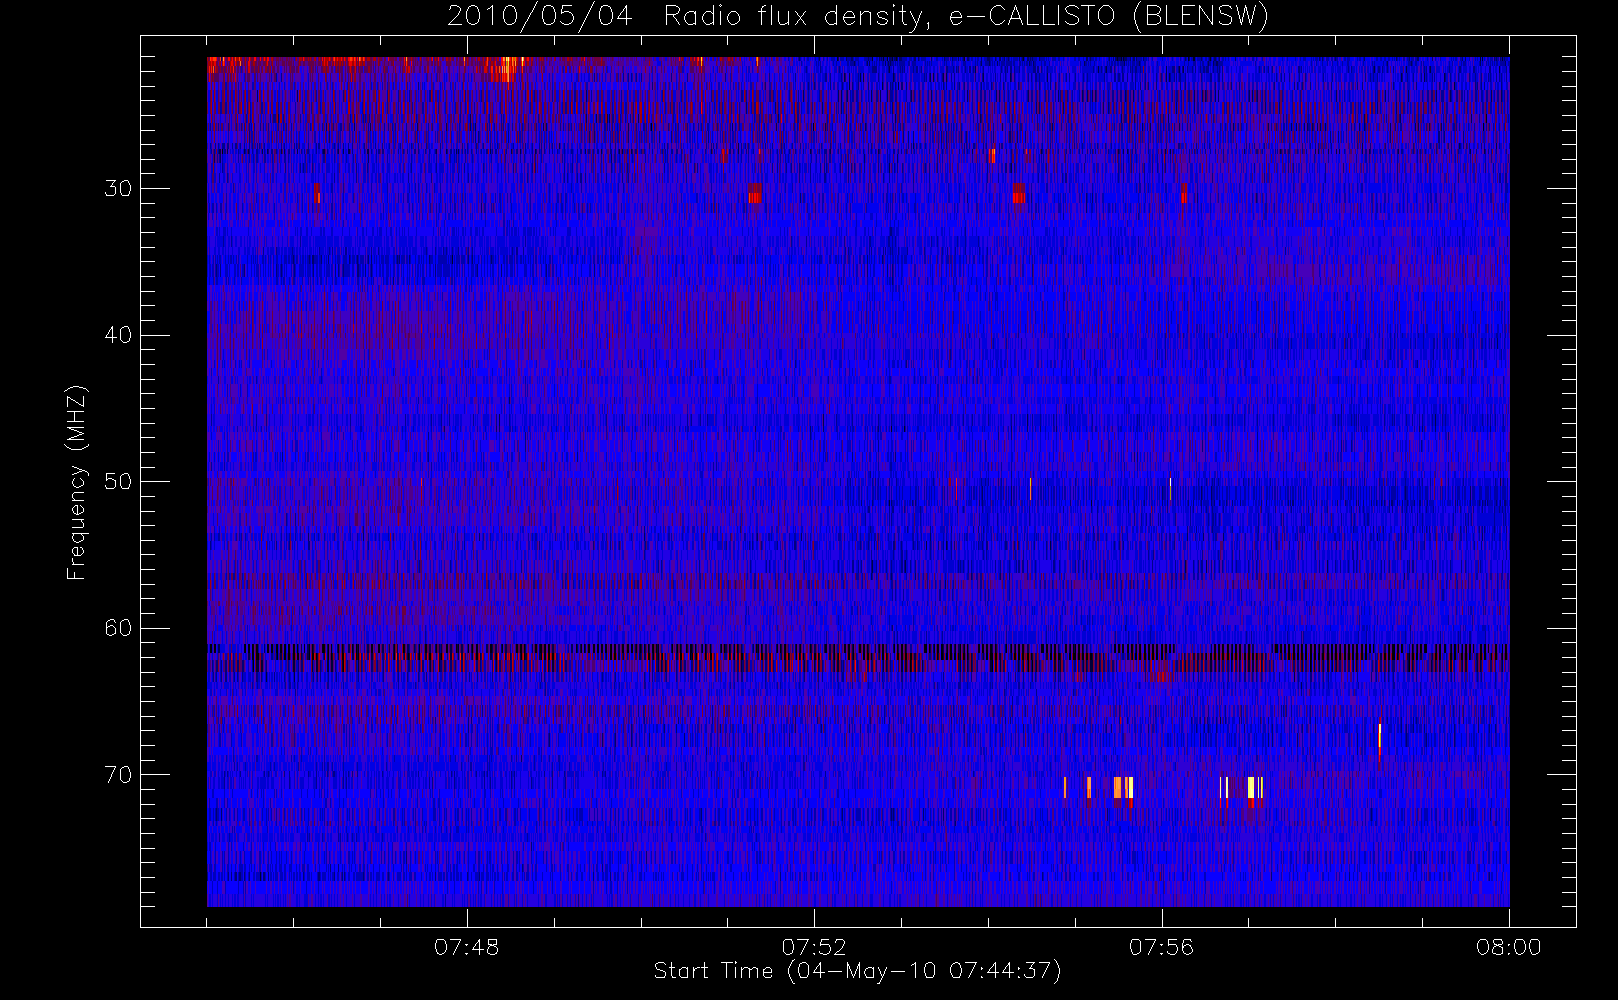Click the 40 MHz frequency tick label
1618x1000 pixels.
point(118,335)
